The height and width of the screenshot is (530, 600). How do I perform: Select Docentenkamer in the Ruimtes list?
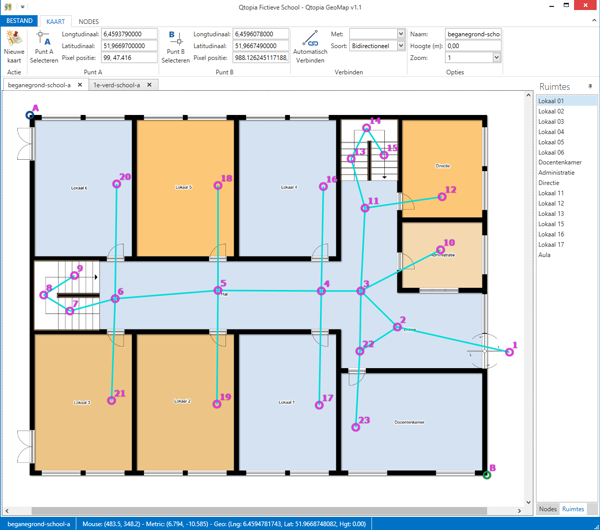coord(560,162)
